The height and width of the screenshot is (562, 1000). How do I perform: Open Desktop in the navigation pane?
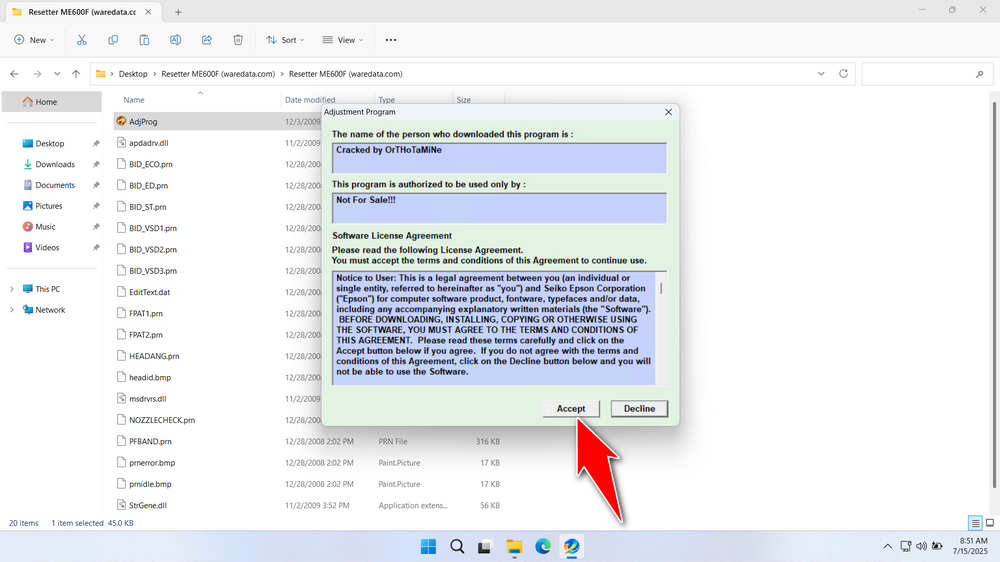click(50, 144)
